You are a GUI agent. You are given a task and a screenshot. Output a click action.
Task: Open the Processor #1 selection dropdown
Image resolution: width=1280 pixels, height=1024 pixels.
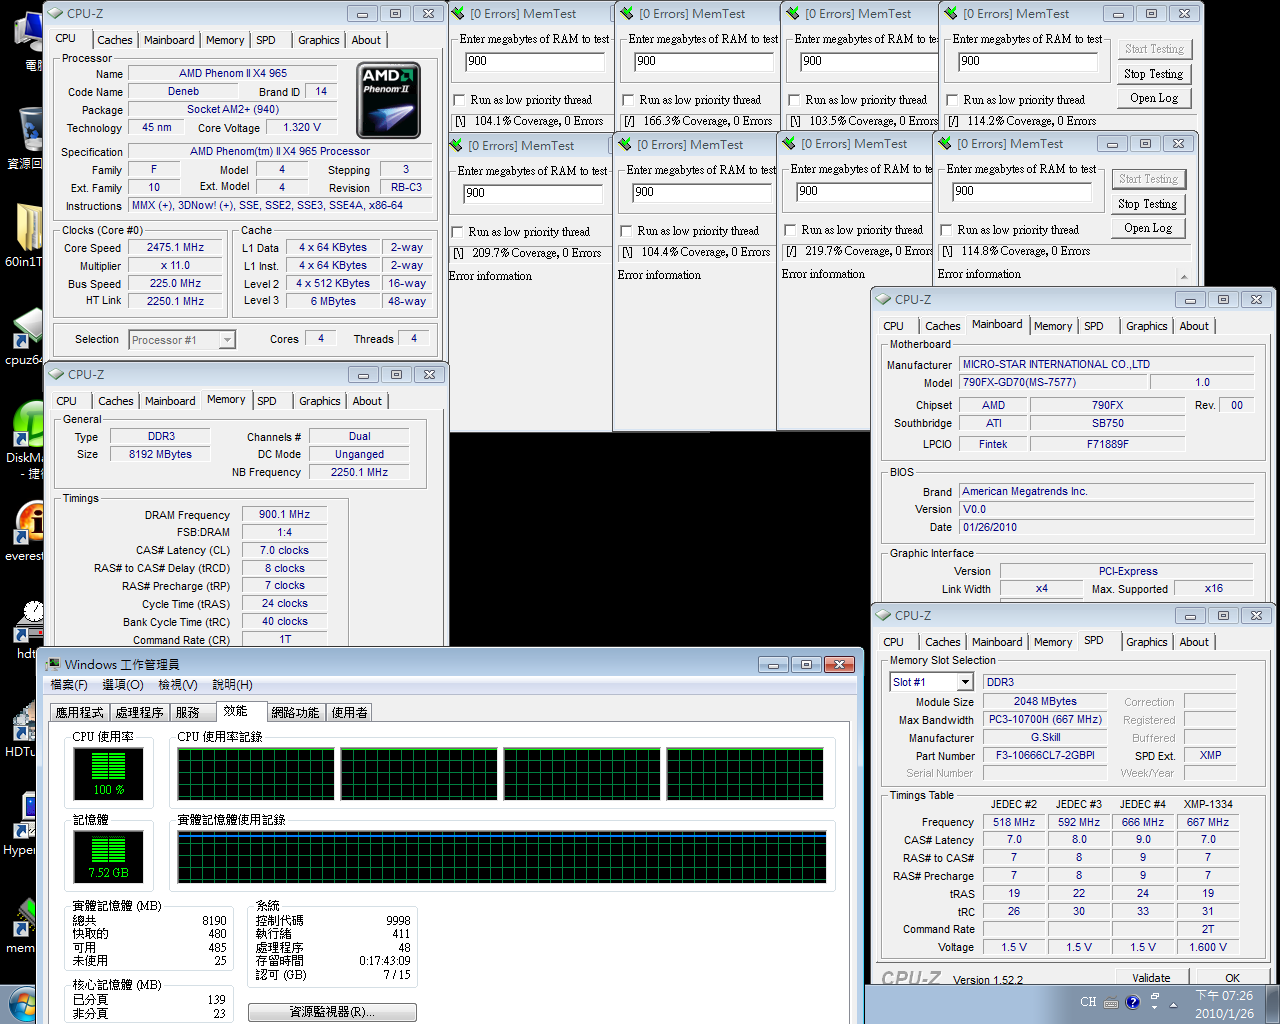[227, 340]
